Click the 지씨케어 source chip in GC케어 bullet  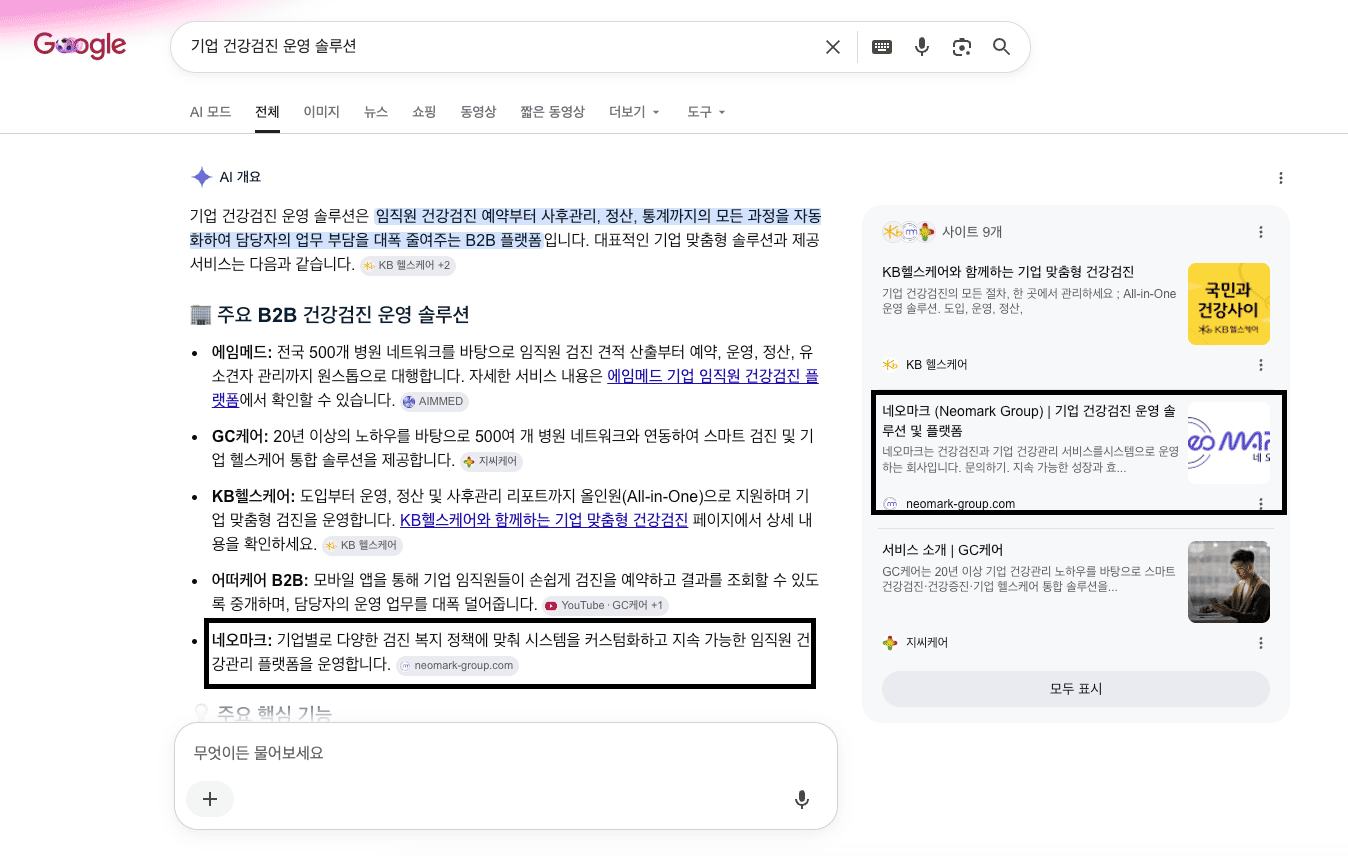(x=491, y=462)
